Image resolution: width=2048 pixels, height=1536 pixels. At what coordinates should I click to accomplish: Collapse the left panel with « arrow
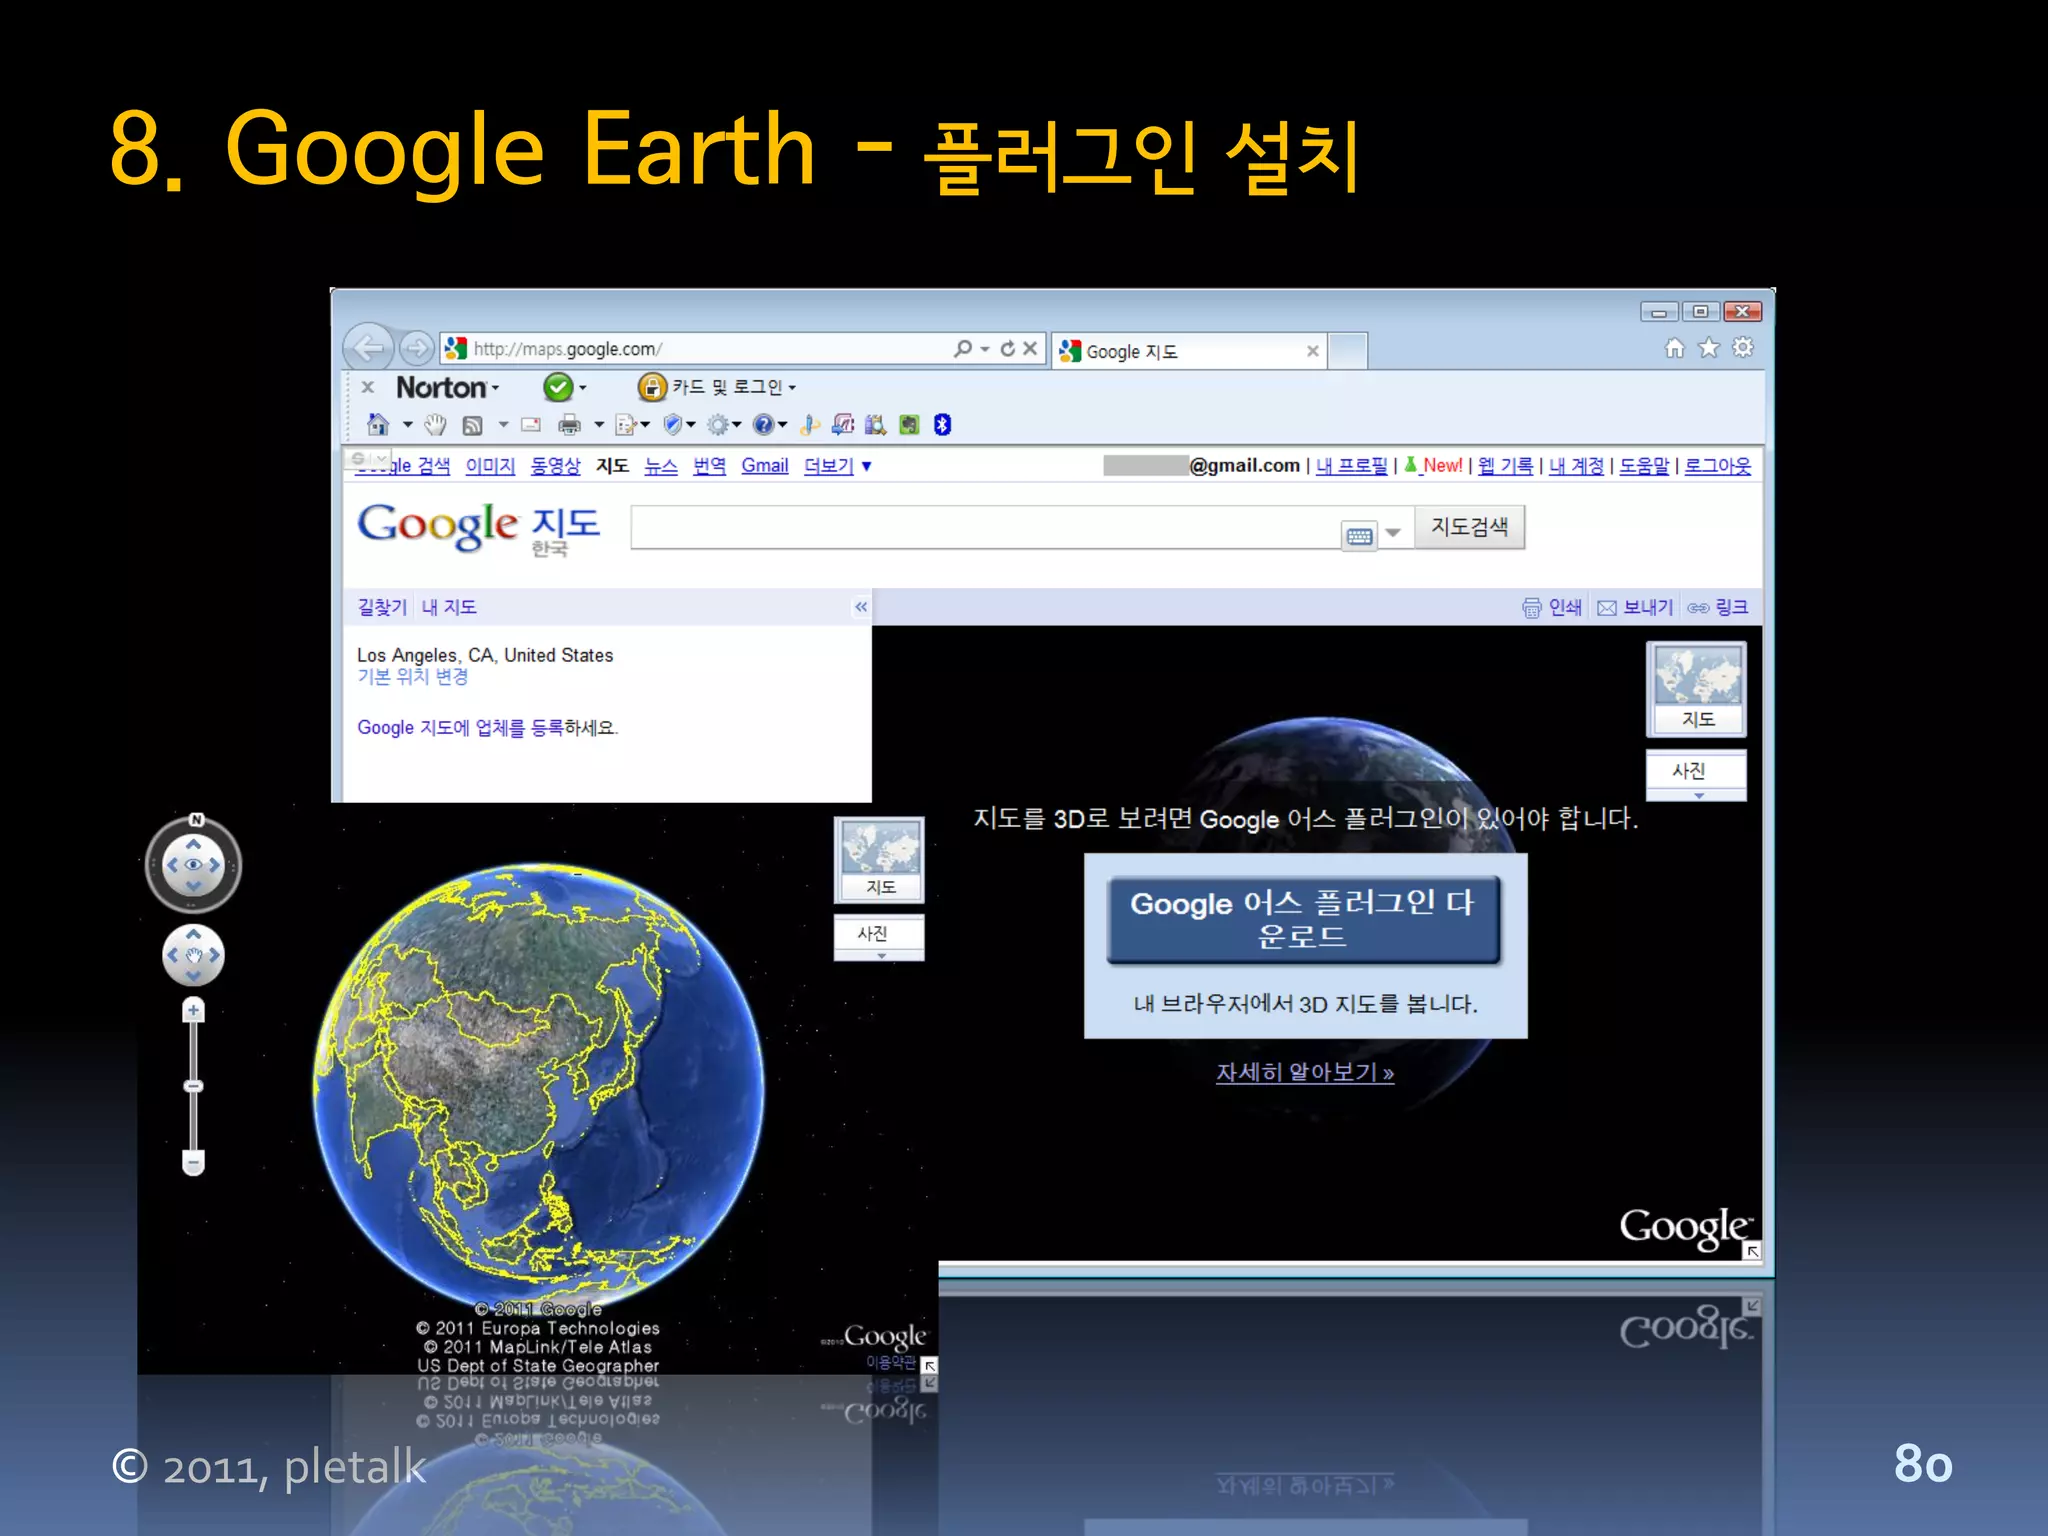click(x=861, y=607)
